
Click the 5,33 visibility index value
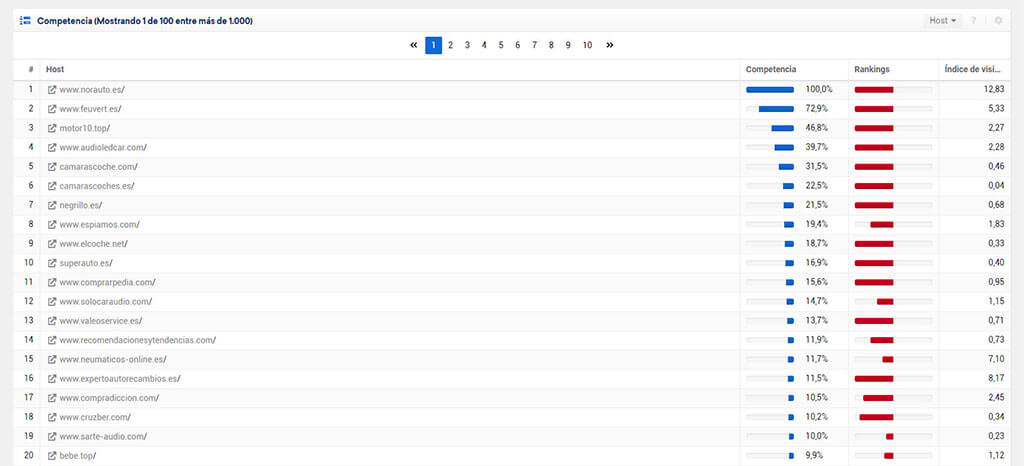(995, 109)
